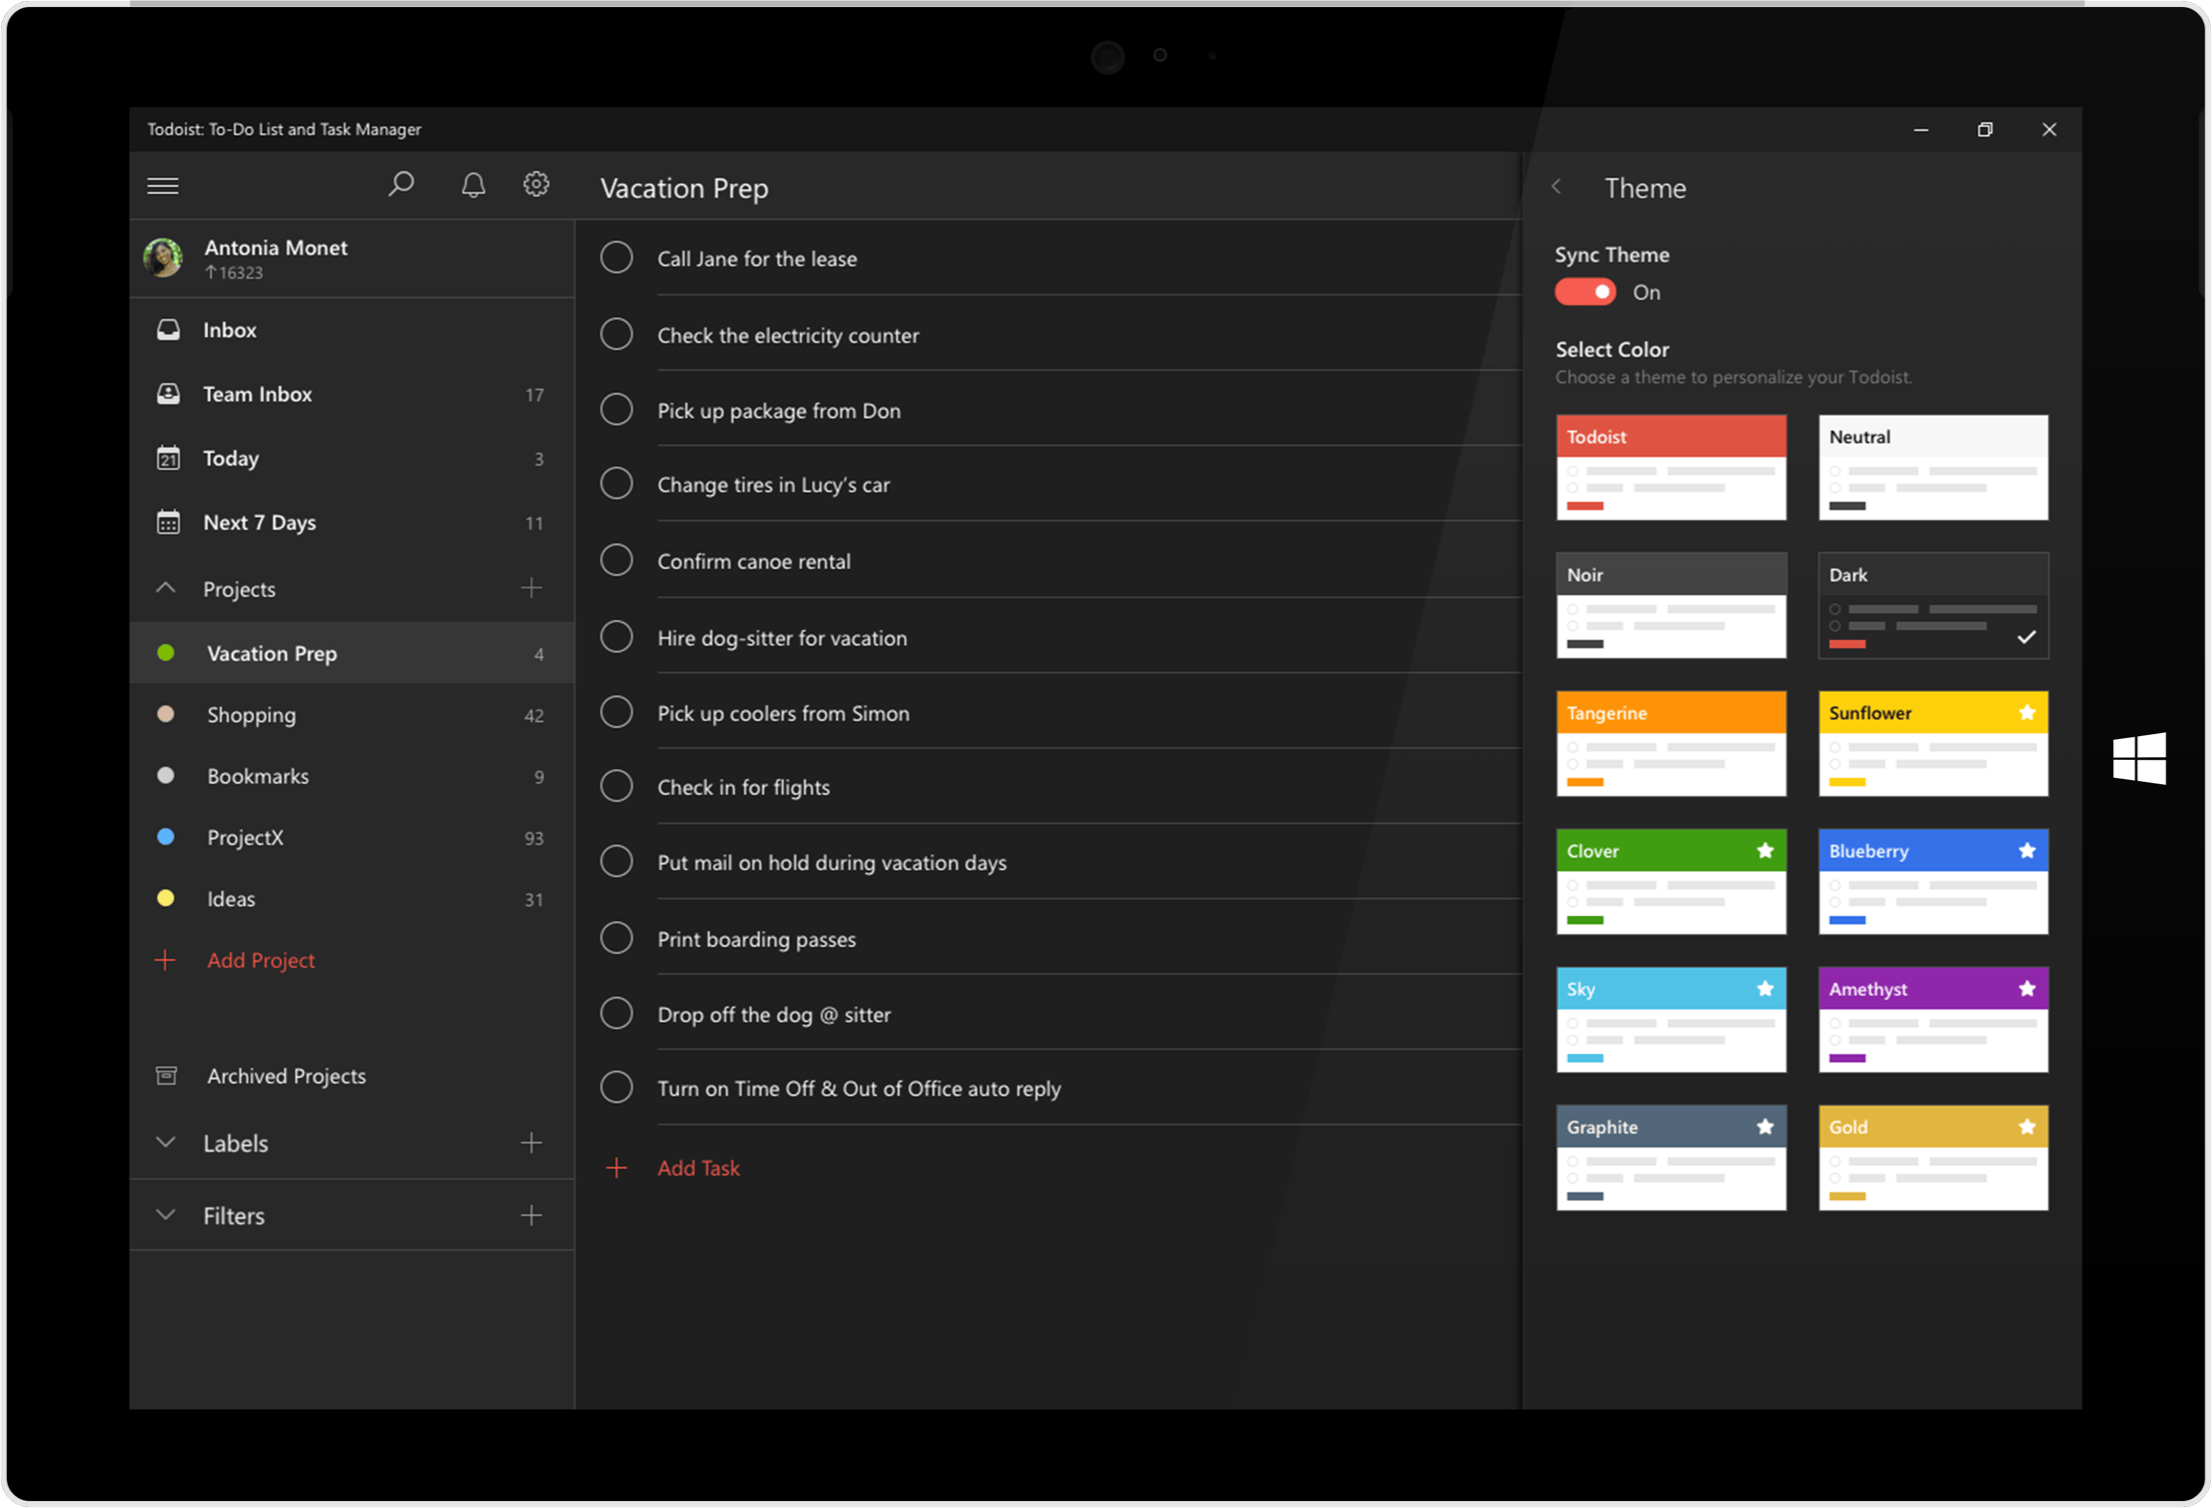Click the search magnifier icon
Screen dimensions: 2212x1508
(x=401, y=184)
